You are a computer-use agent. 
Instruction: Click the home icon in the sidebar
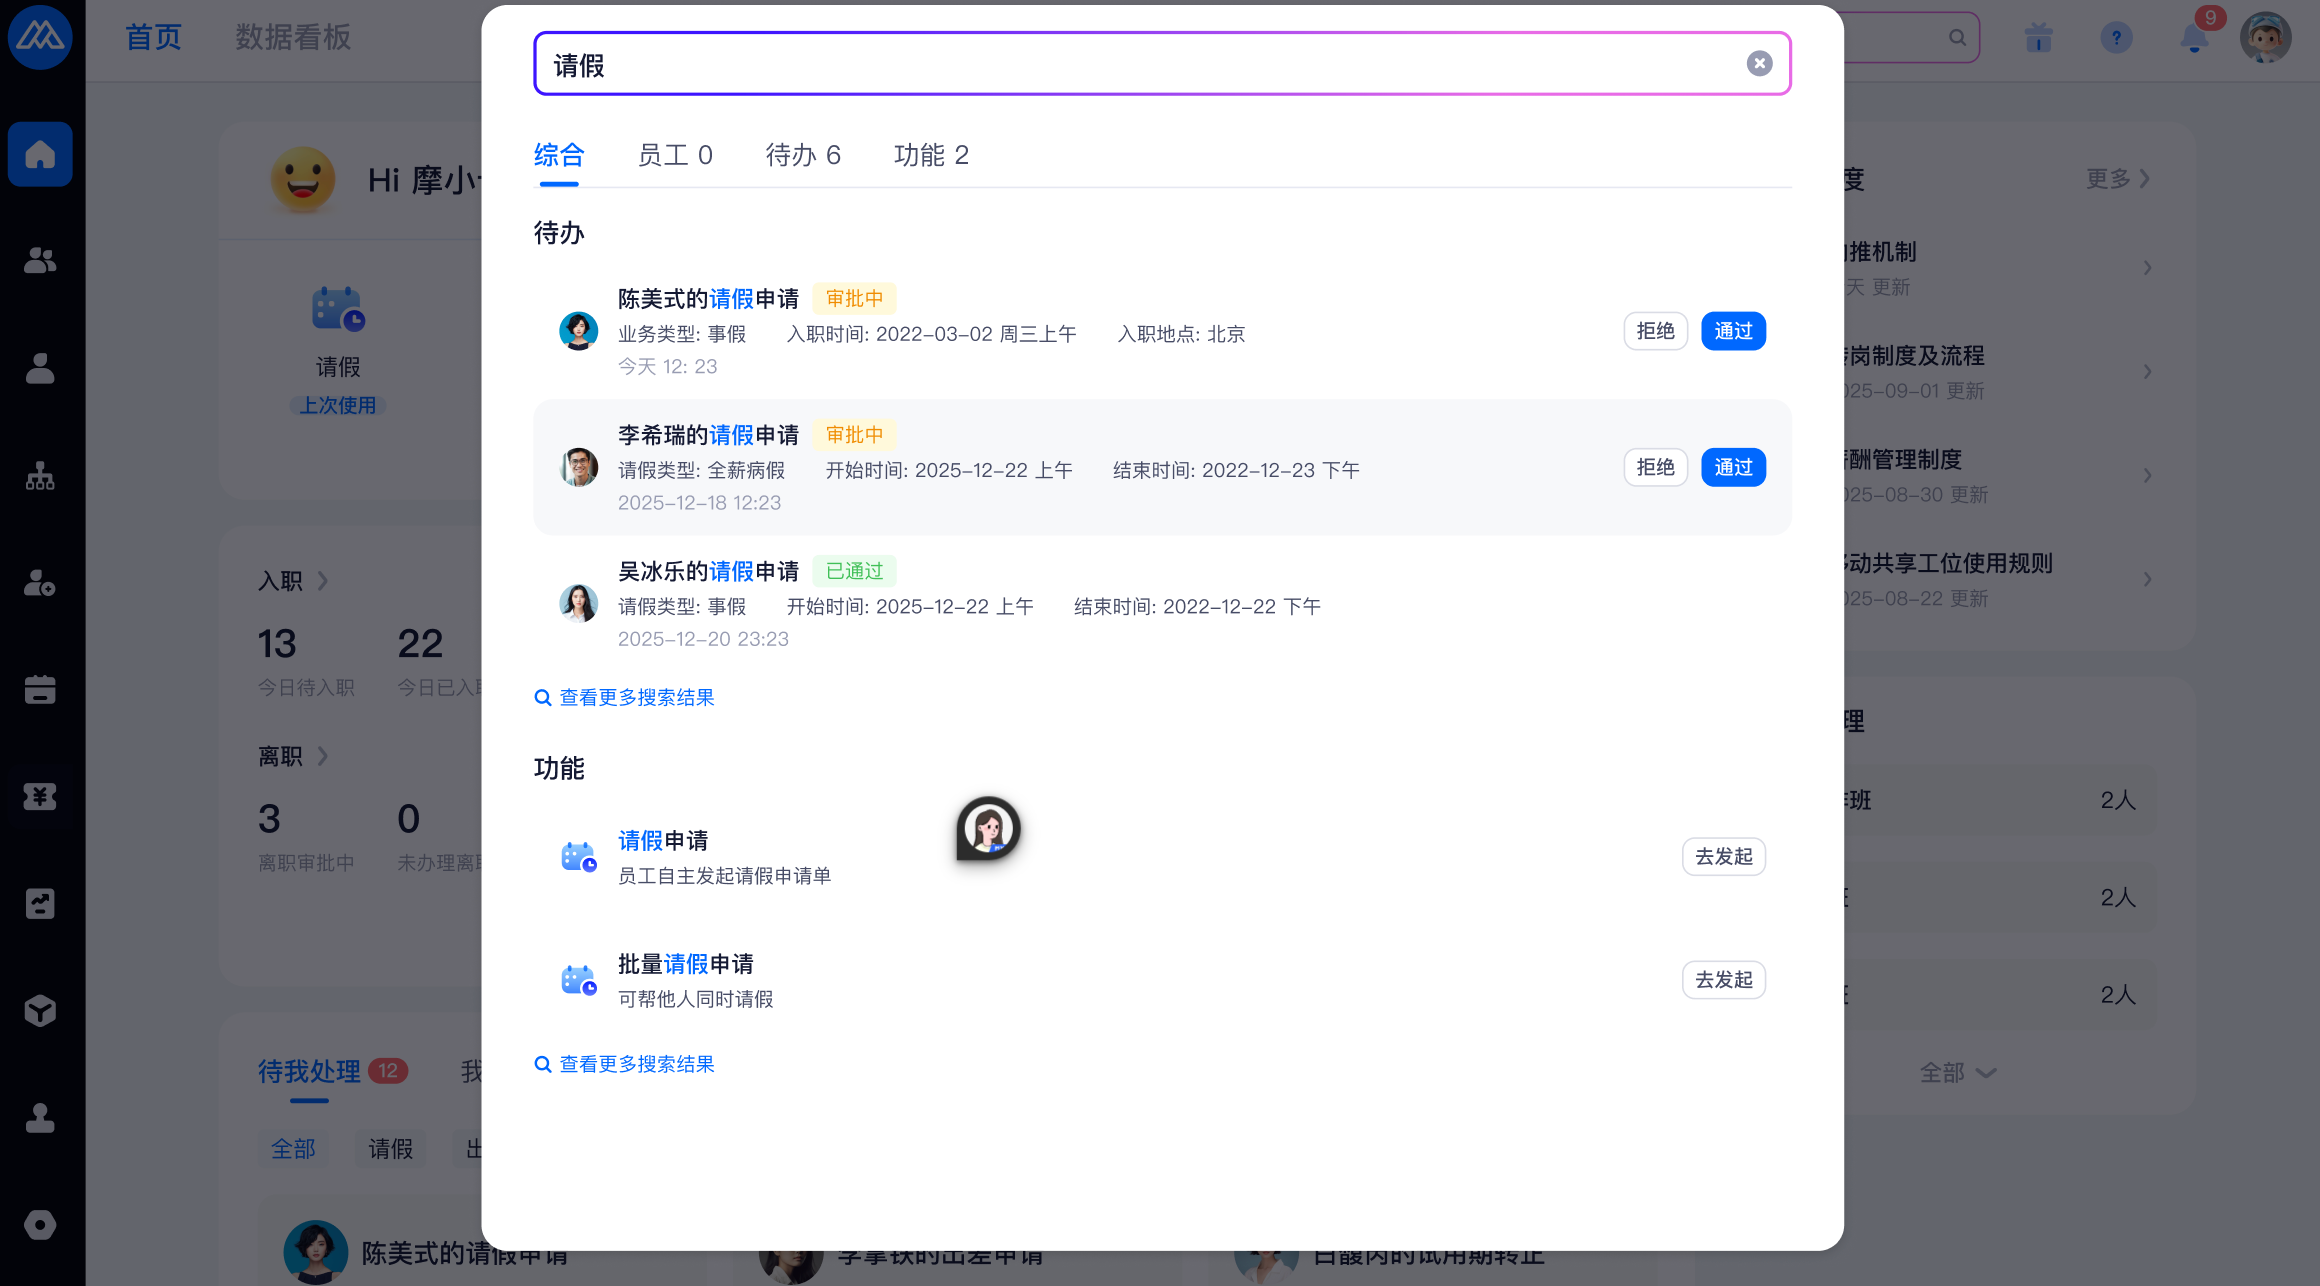pyautogui.click(x=40, y=155)
